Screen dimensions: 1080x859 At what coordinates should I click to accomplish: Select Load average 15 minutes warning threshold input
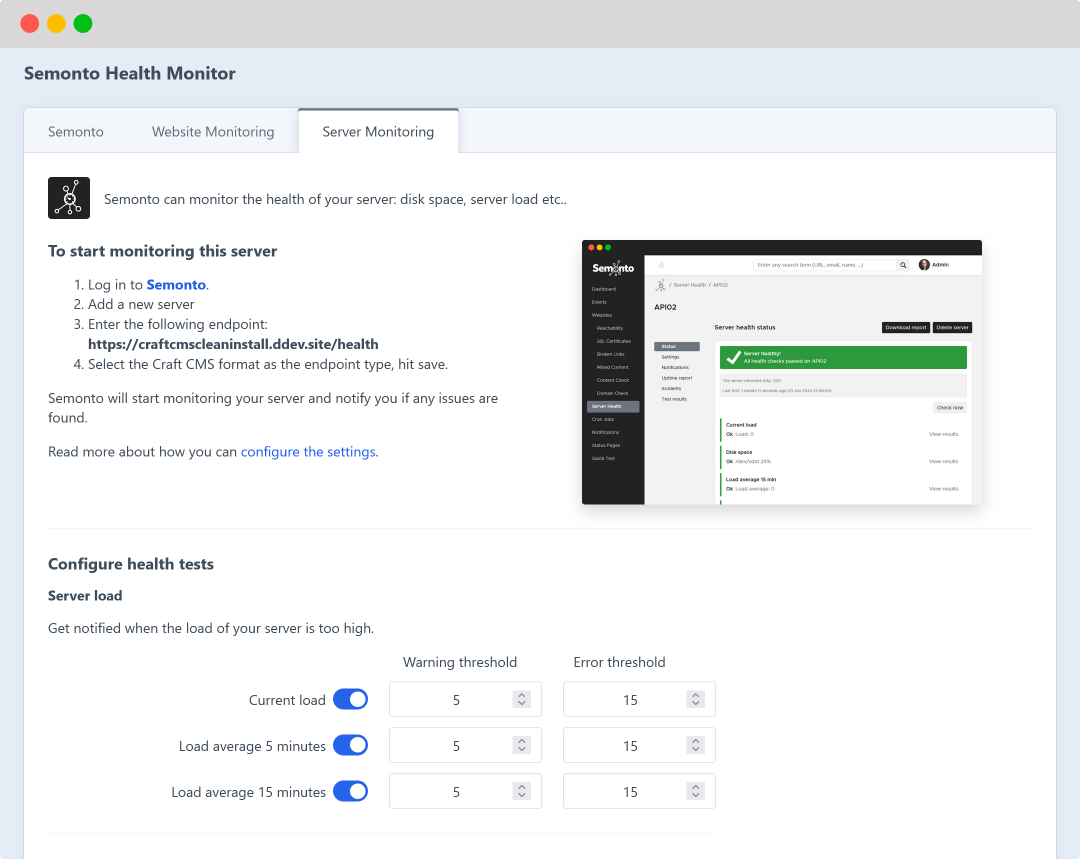pos(466,791)
